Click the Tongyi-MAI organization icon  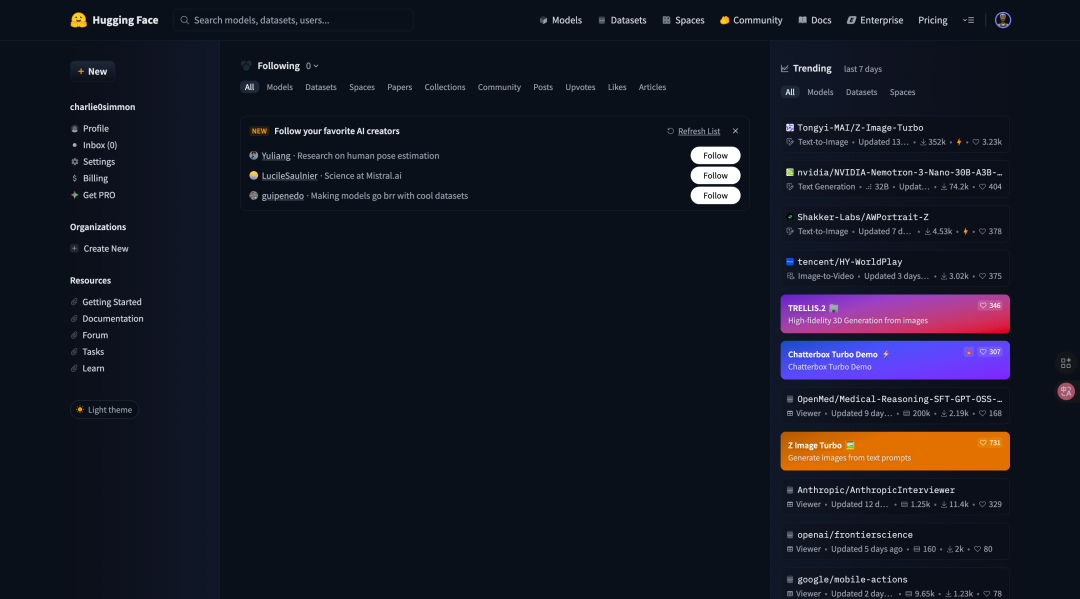click(790, 127)
